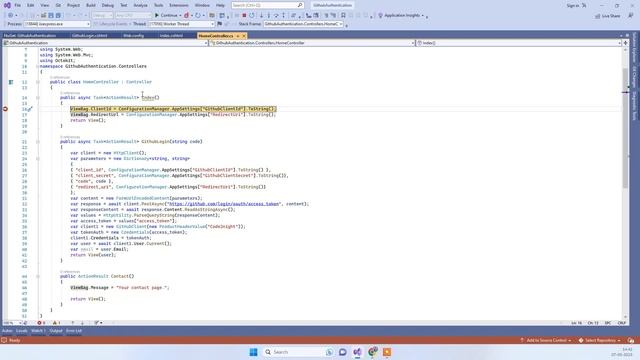Open the Build menu
The image size is (640, 360).
[x=91, y=5]
